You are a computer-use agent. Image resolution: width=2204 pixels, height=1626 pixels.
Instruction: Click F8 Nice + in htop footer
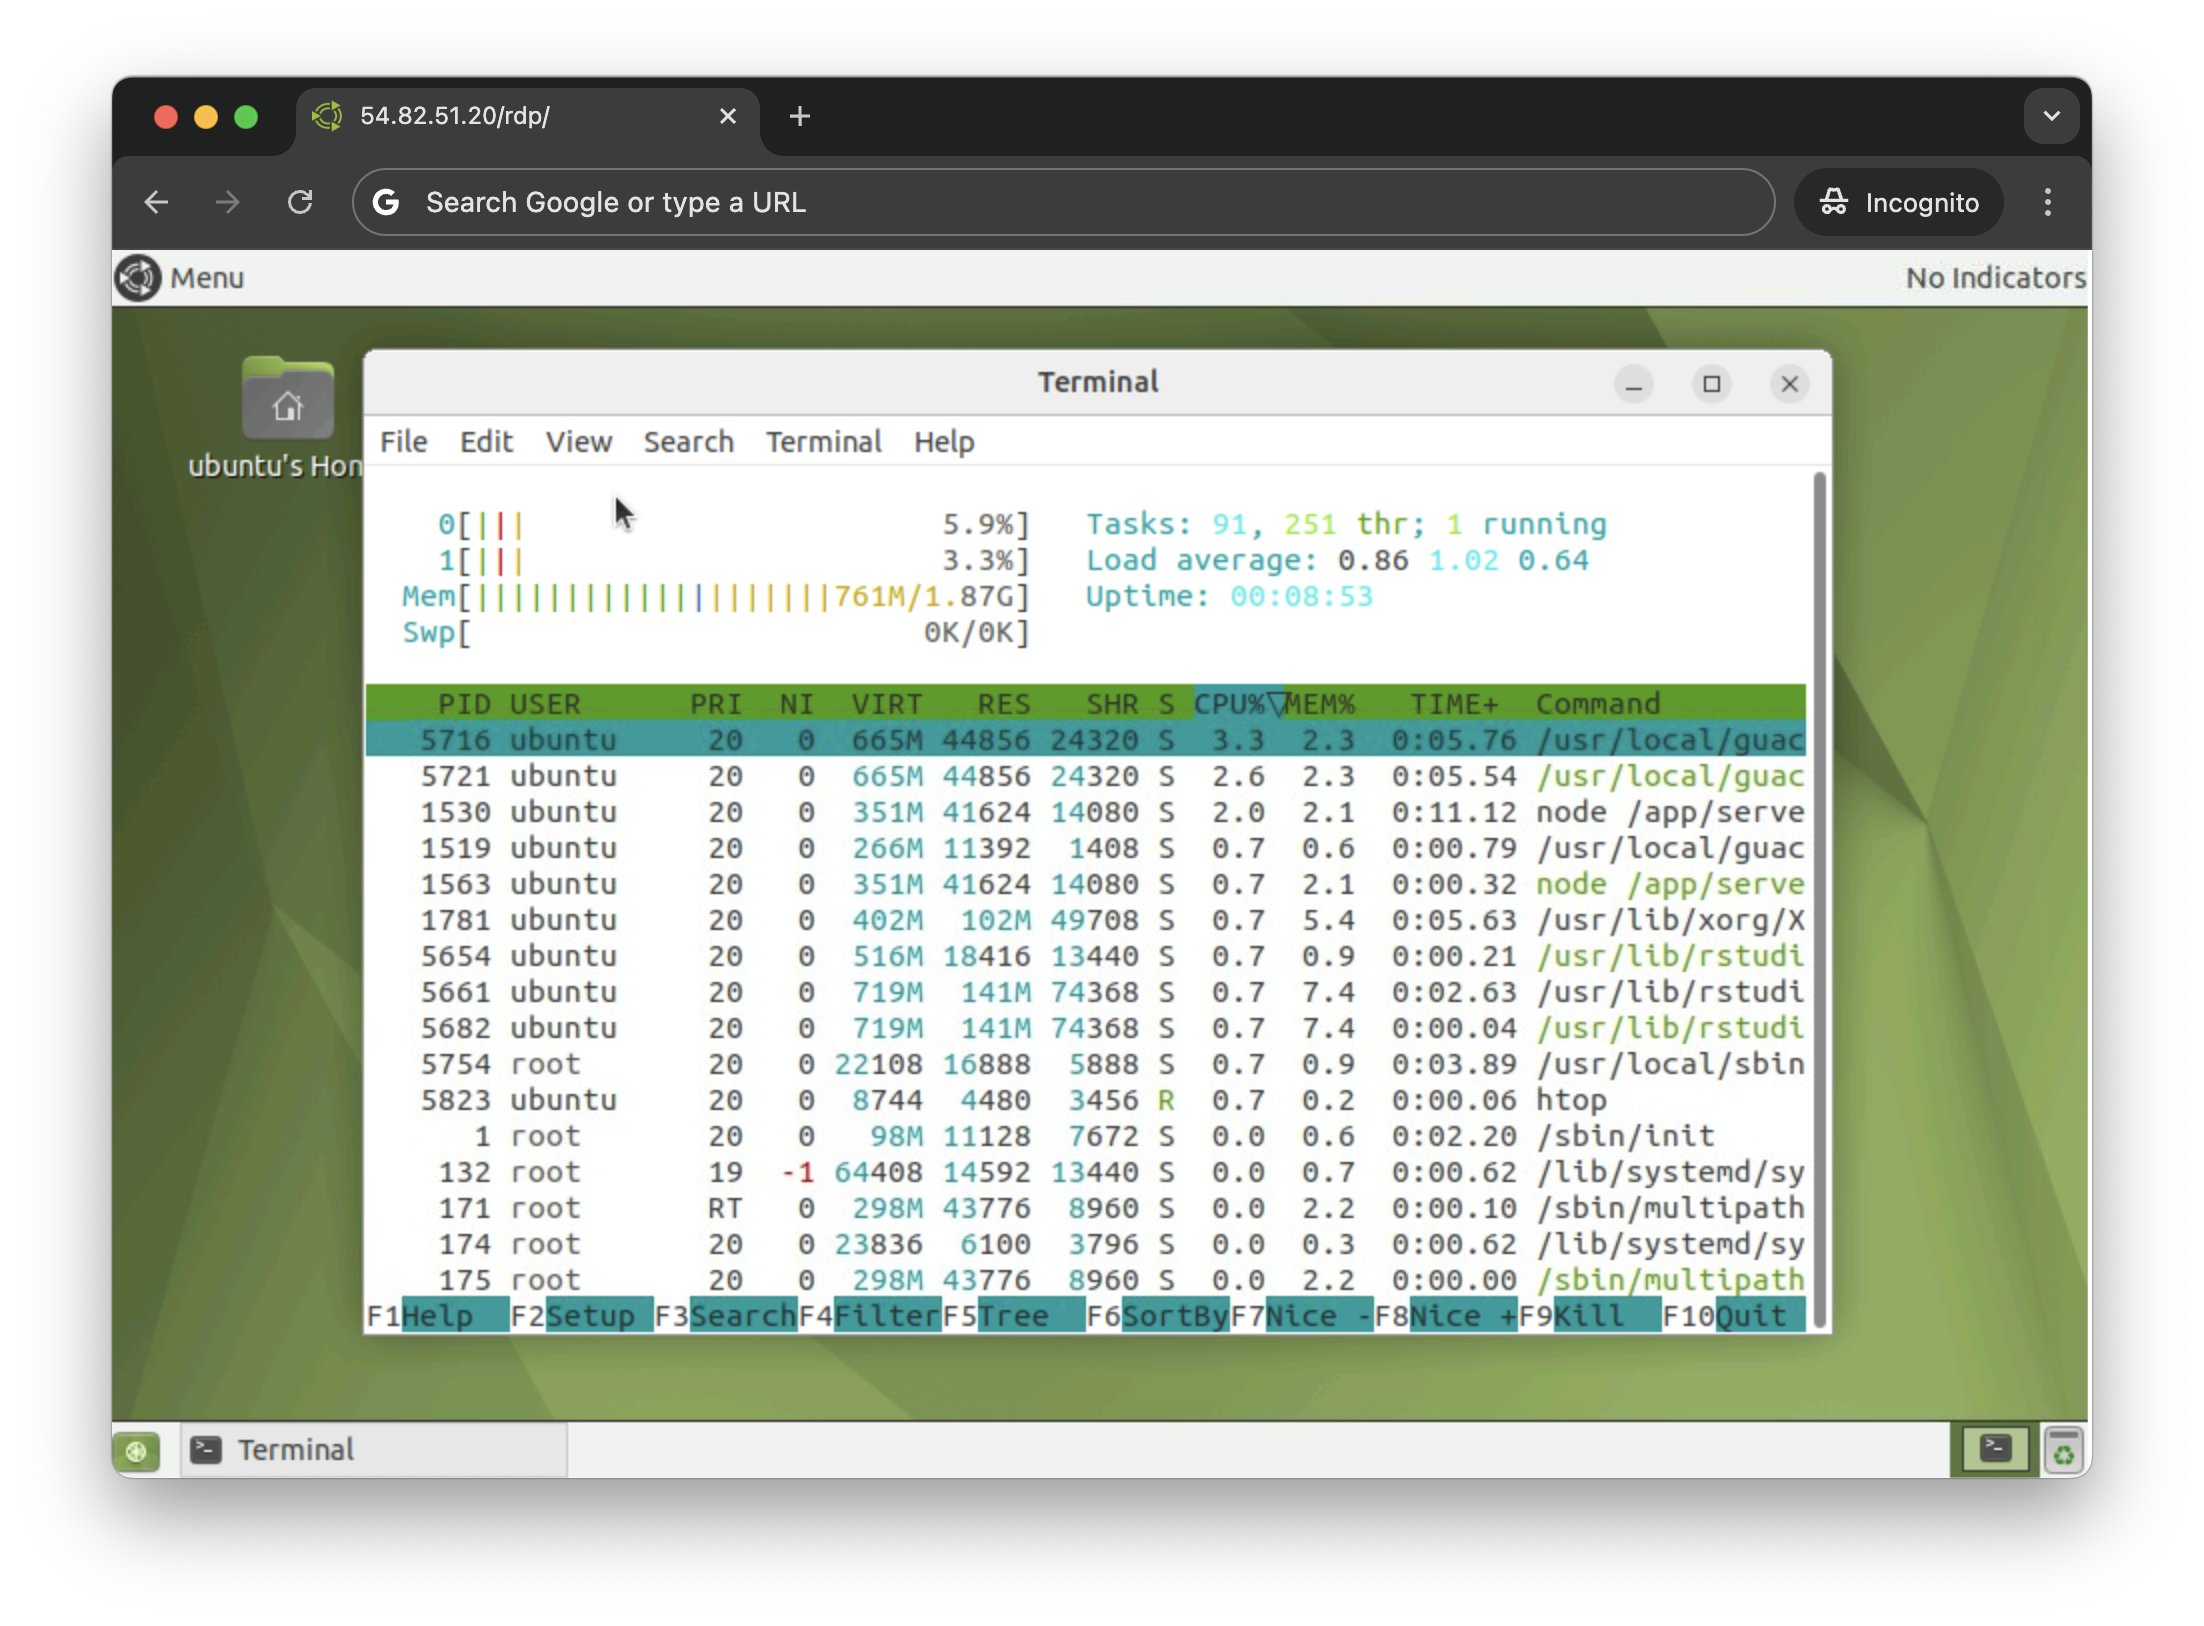1445,1316
